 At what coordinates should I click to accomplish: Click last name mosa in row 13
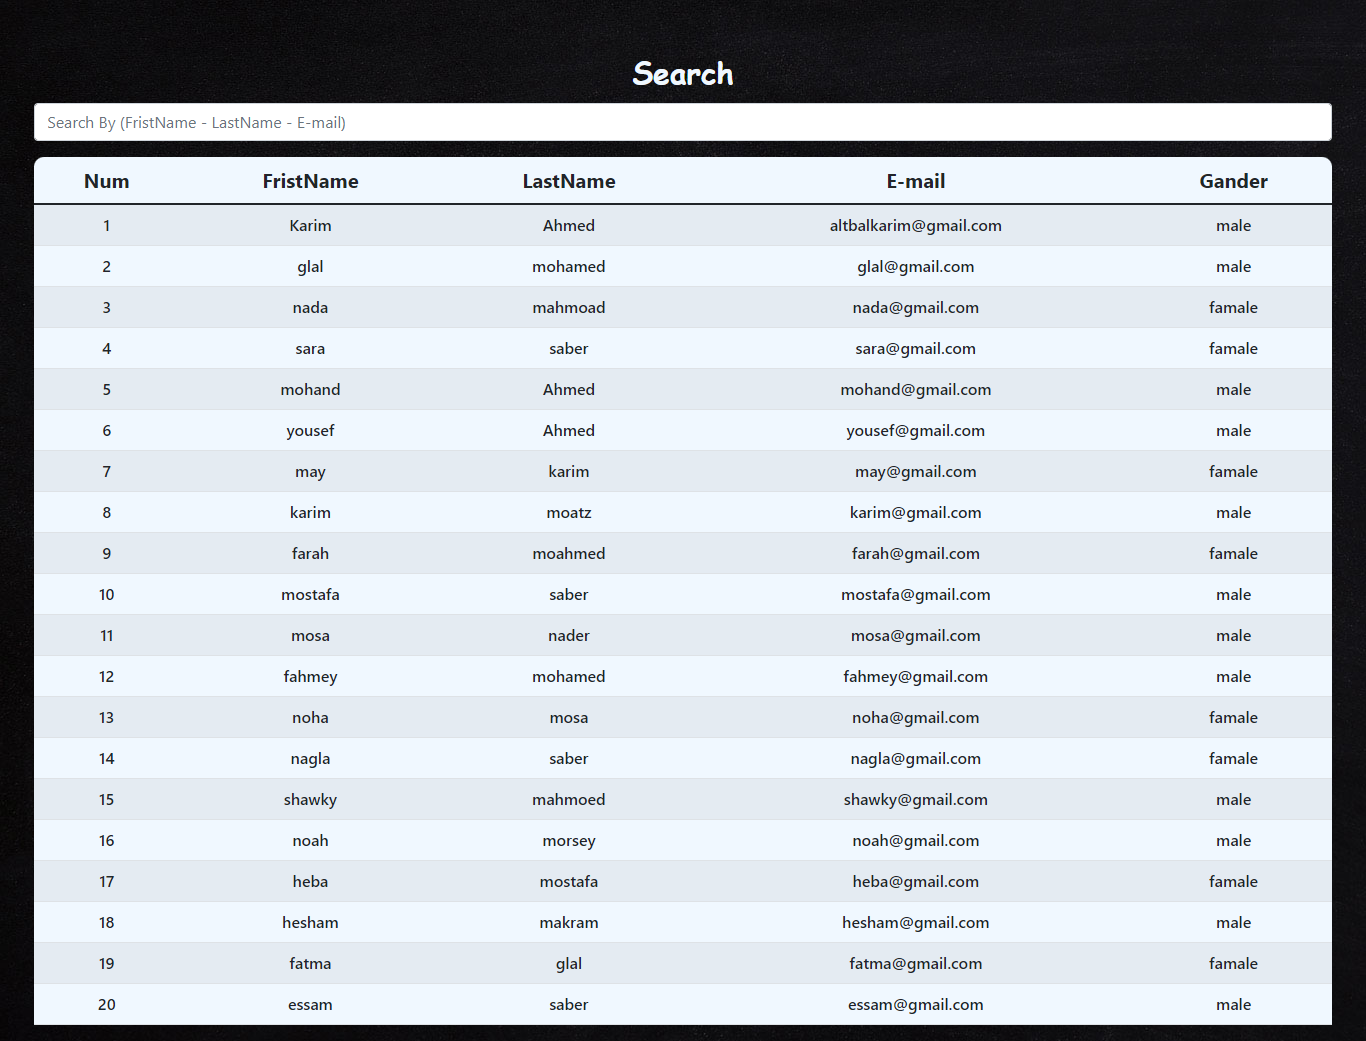569,717
